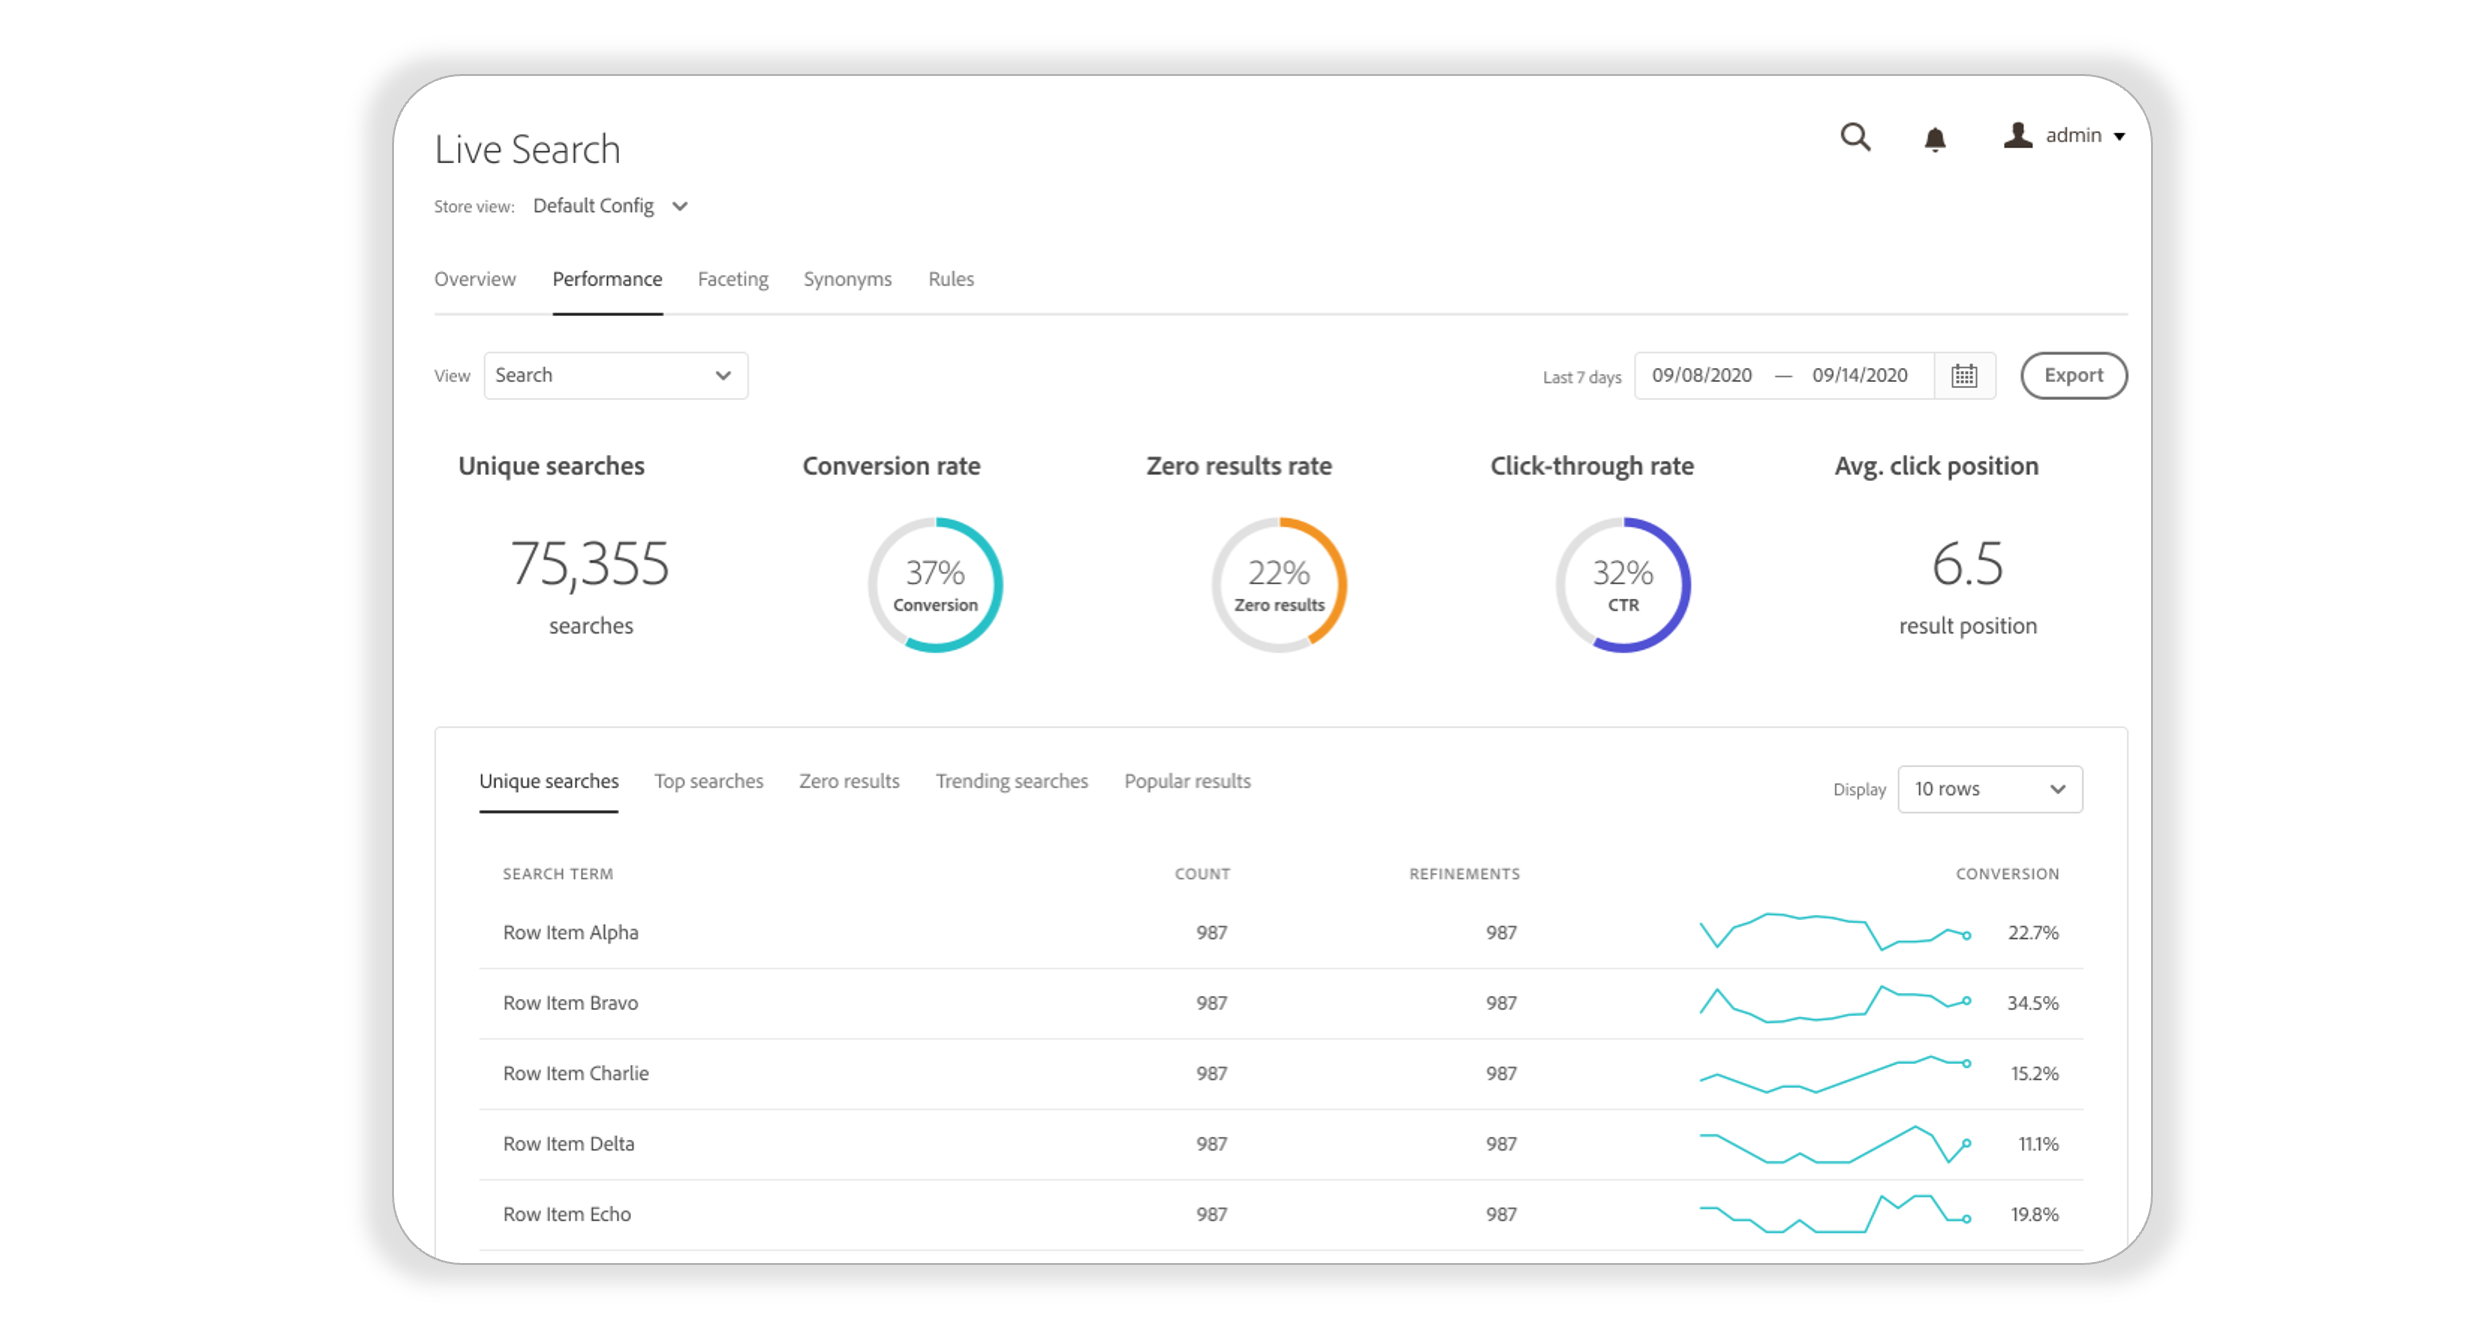Sort by the COUNT column header
Screen dimensions: 2470x1342
click(1201, 874)
